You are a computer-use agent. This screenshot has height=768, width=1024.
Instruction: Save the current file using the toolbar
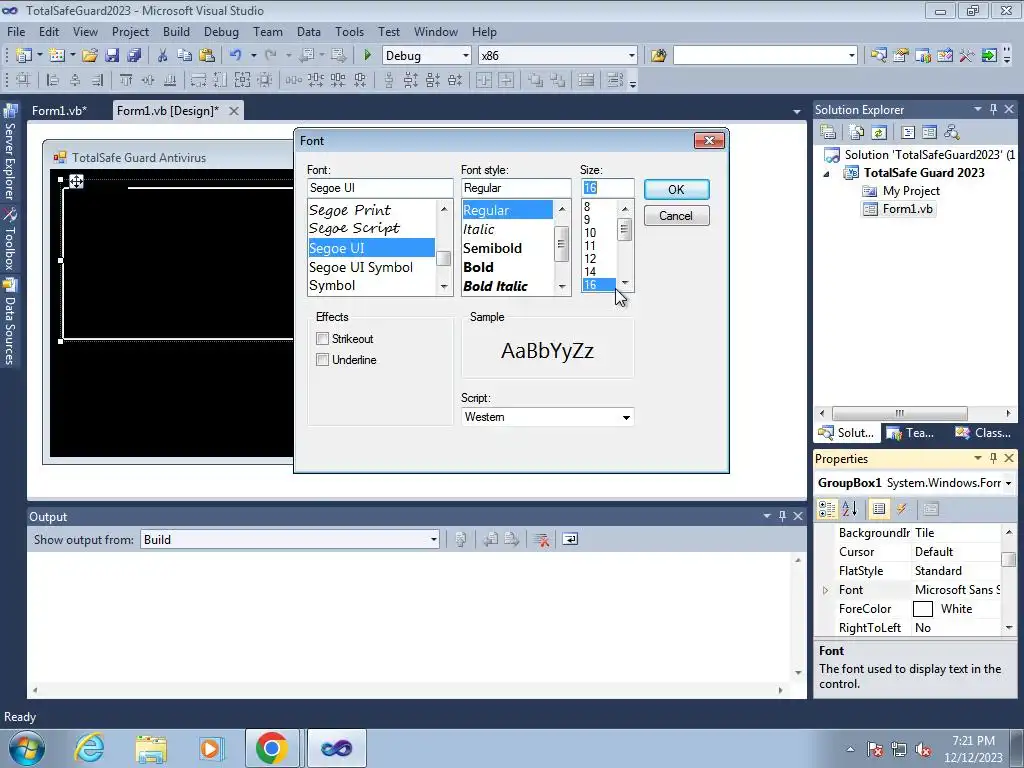pos(112,56)
